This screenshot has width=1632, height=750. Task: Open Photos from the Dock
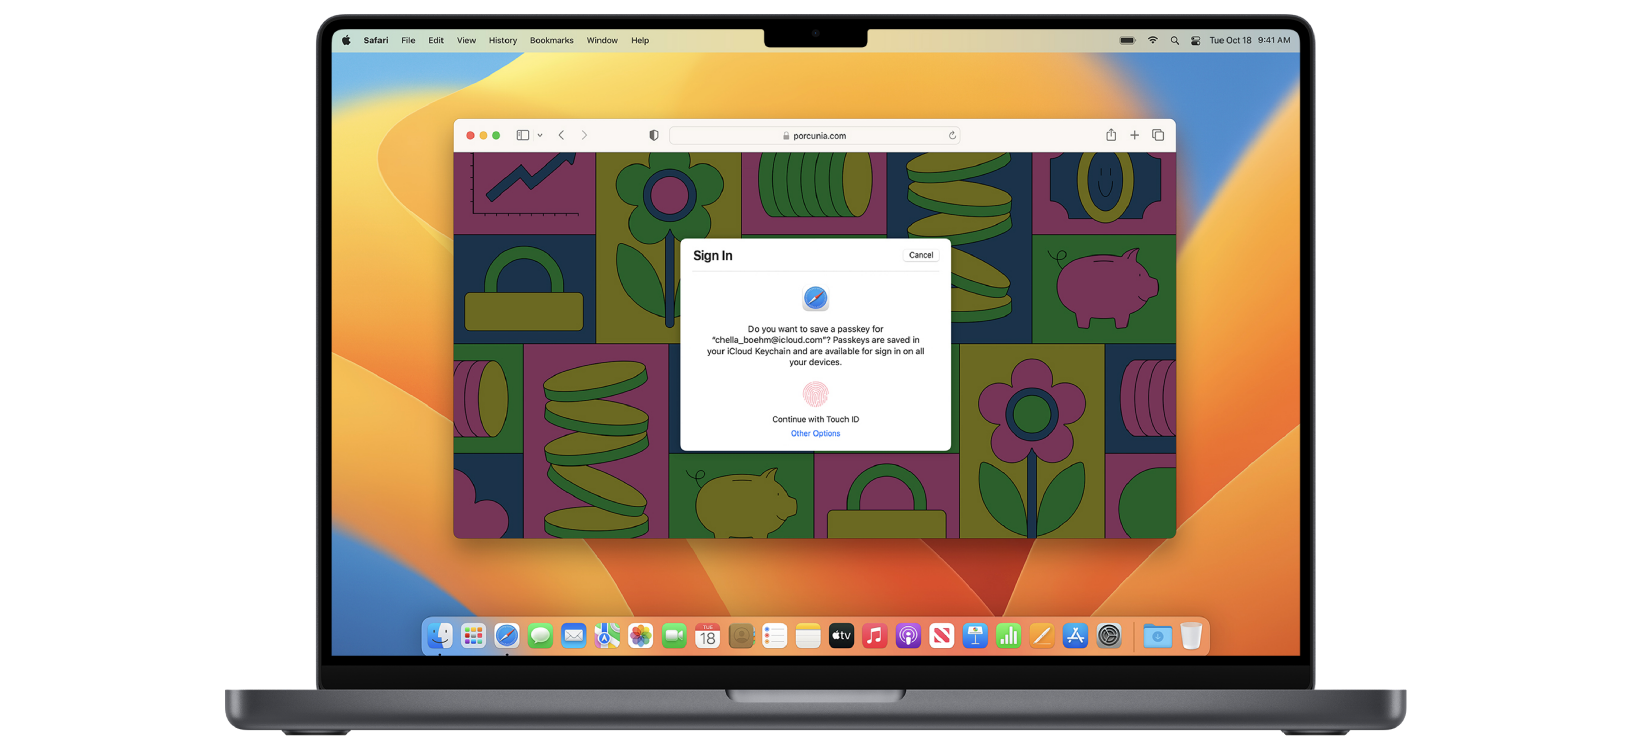pyautogui.click(x=641, y=635)
